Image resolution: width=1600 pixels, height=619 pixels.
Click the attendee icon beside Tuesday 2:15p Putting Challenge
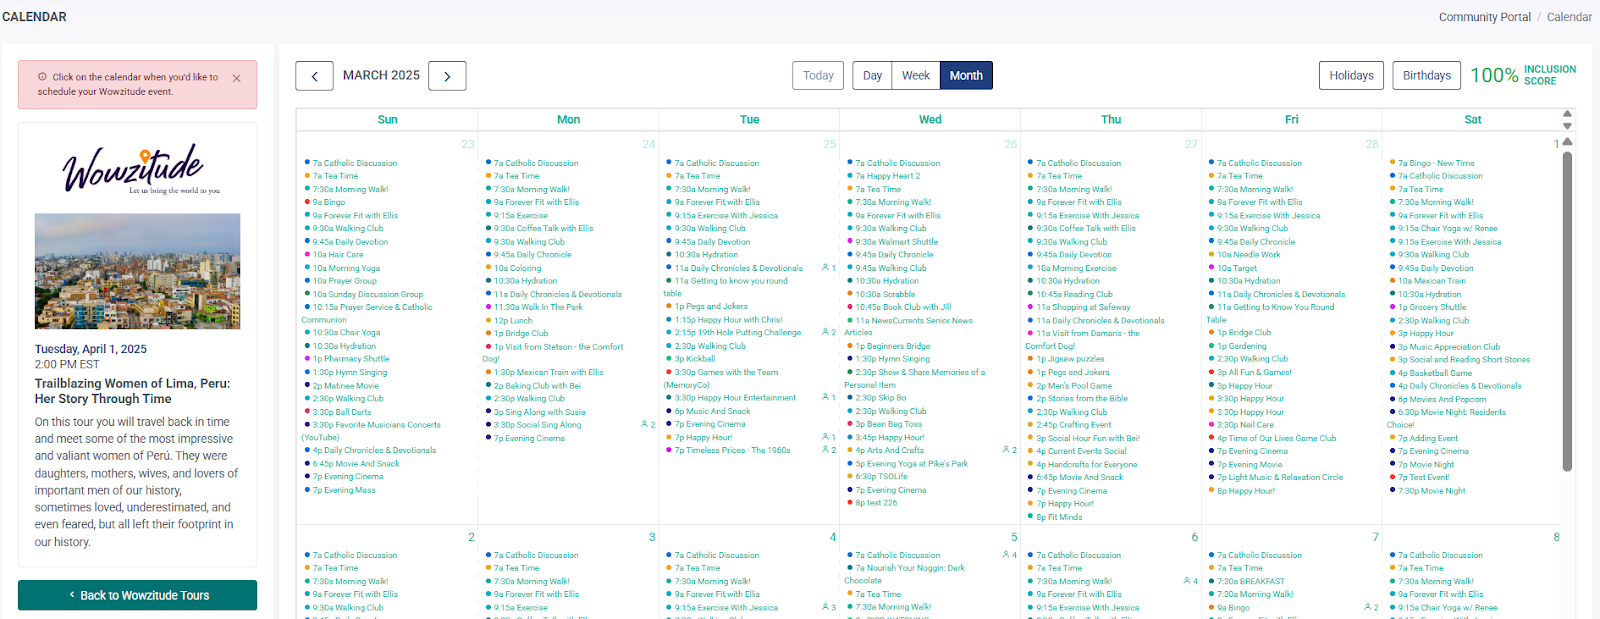828,332
